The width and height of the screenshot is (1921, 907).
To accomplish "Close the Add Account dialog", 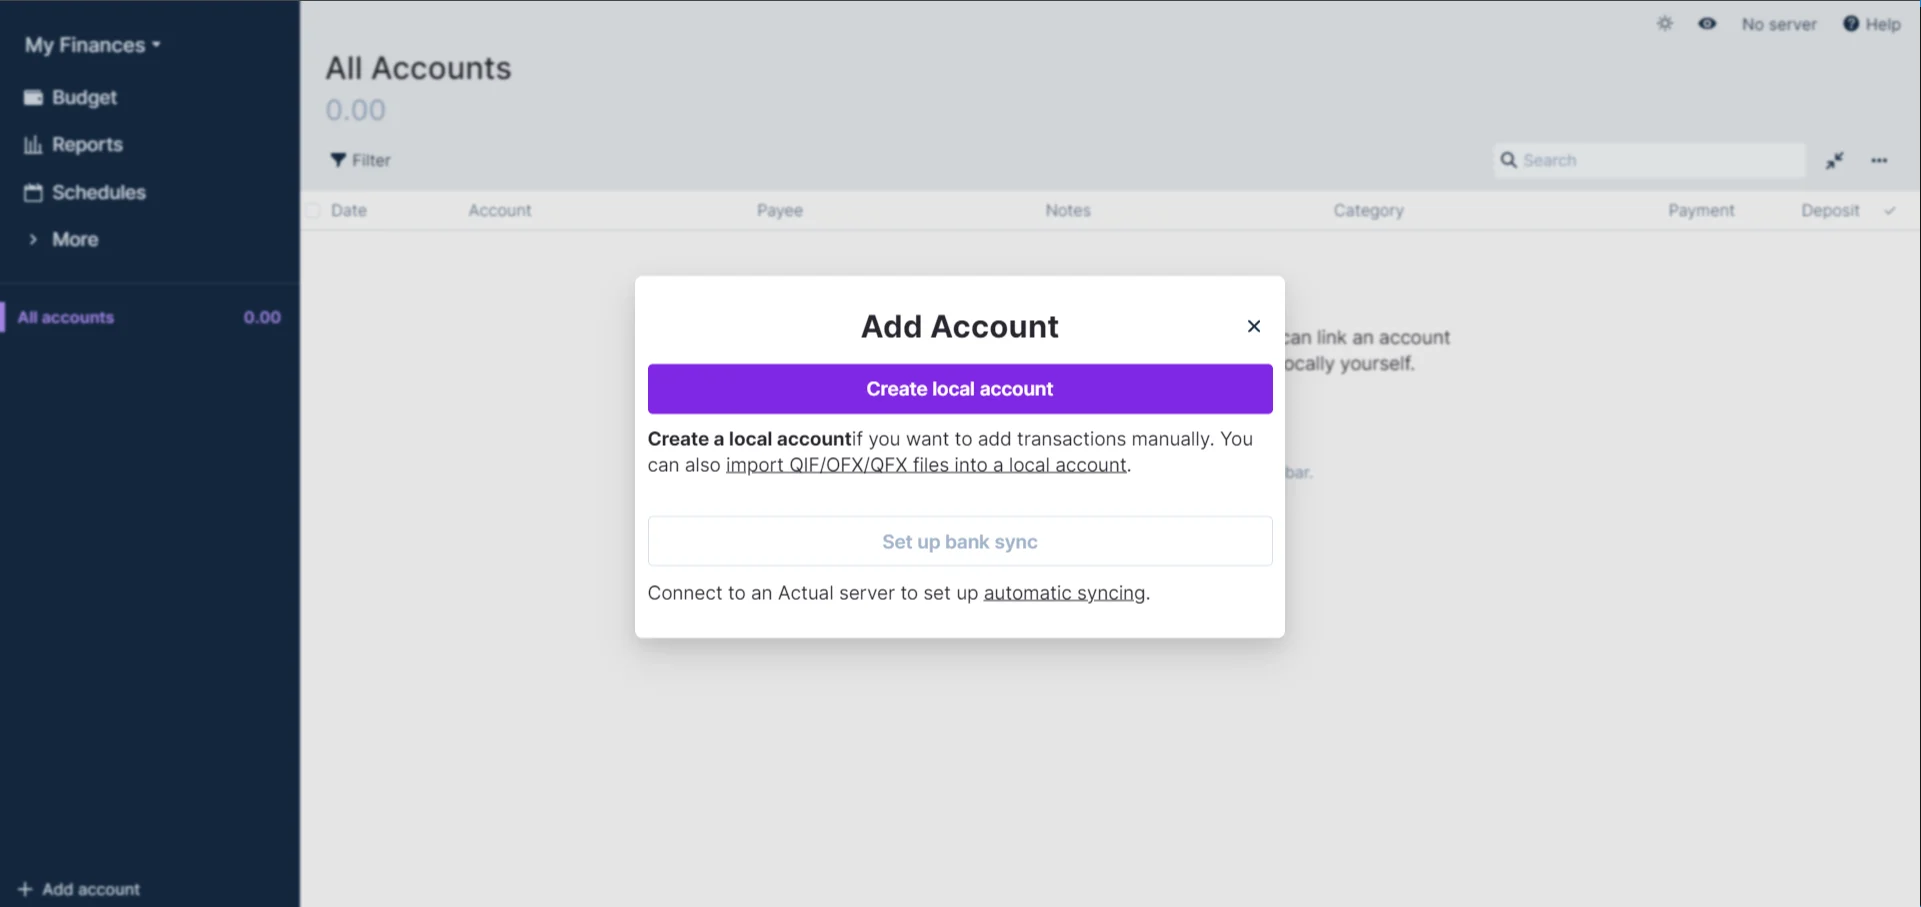I will tap(1253, 326).
